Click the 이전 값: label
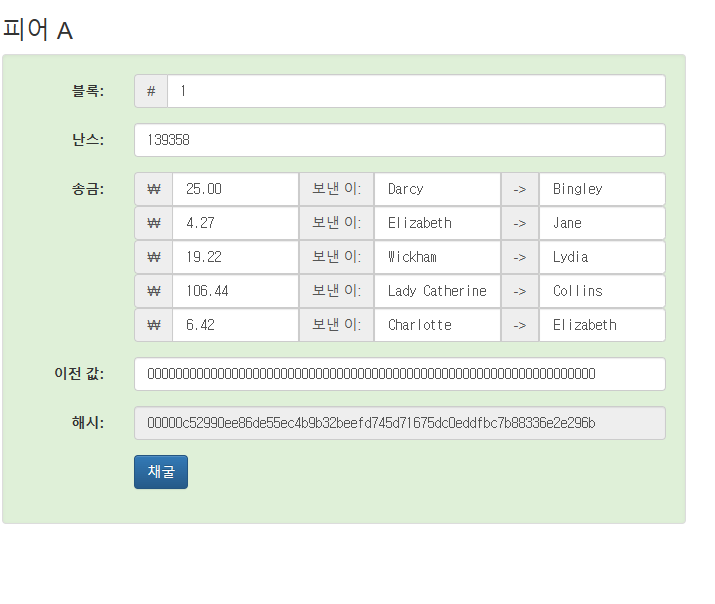This screenshot has height=604, width=715. click(79, 374)
